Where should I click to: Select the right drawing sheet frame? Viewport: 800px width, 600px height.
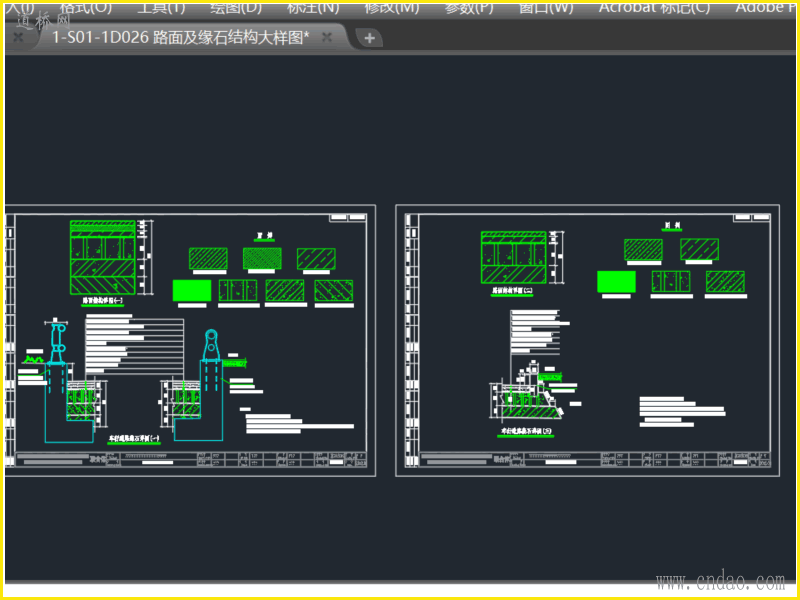click(587, 341)
